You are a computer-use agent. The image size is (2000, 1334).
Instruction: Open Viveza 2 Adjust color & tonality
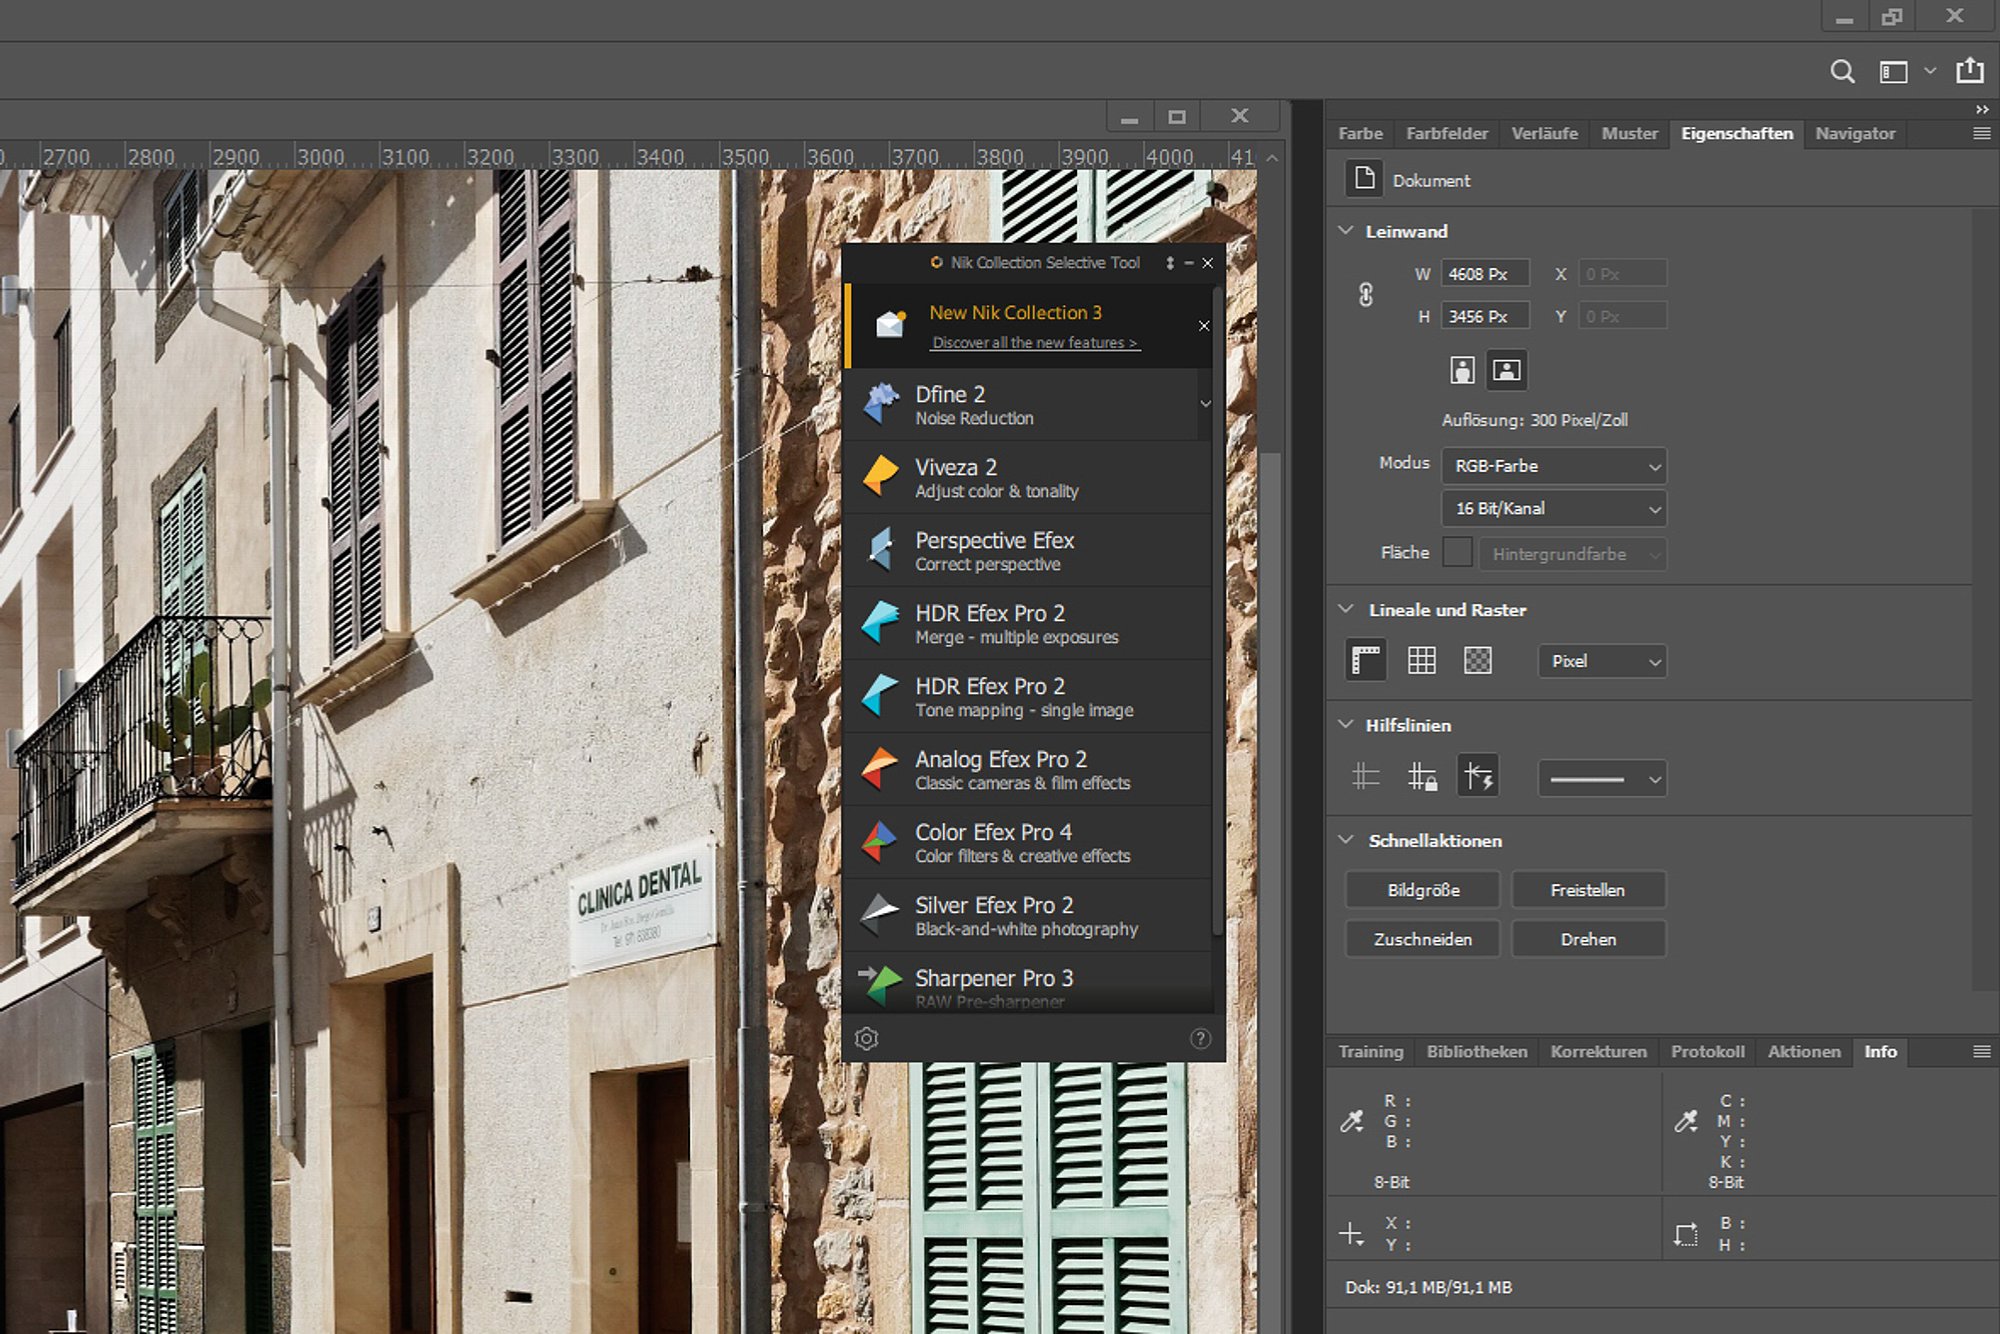click(x=1029, y=477)
